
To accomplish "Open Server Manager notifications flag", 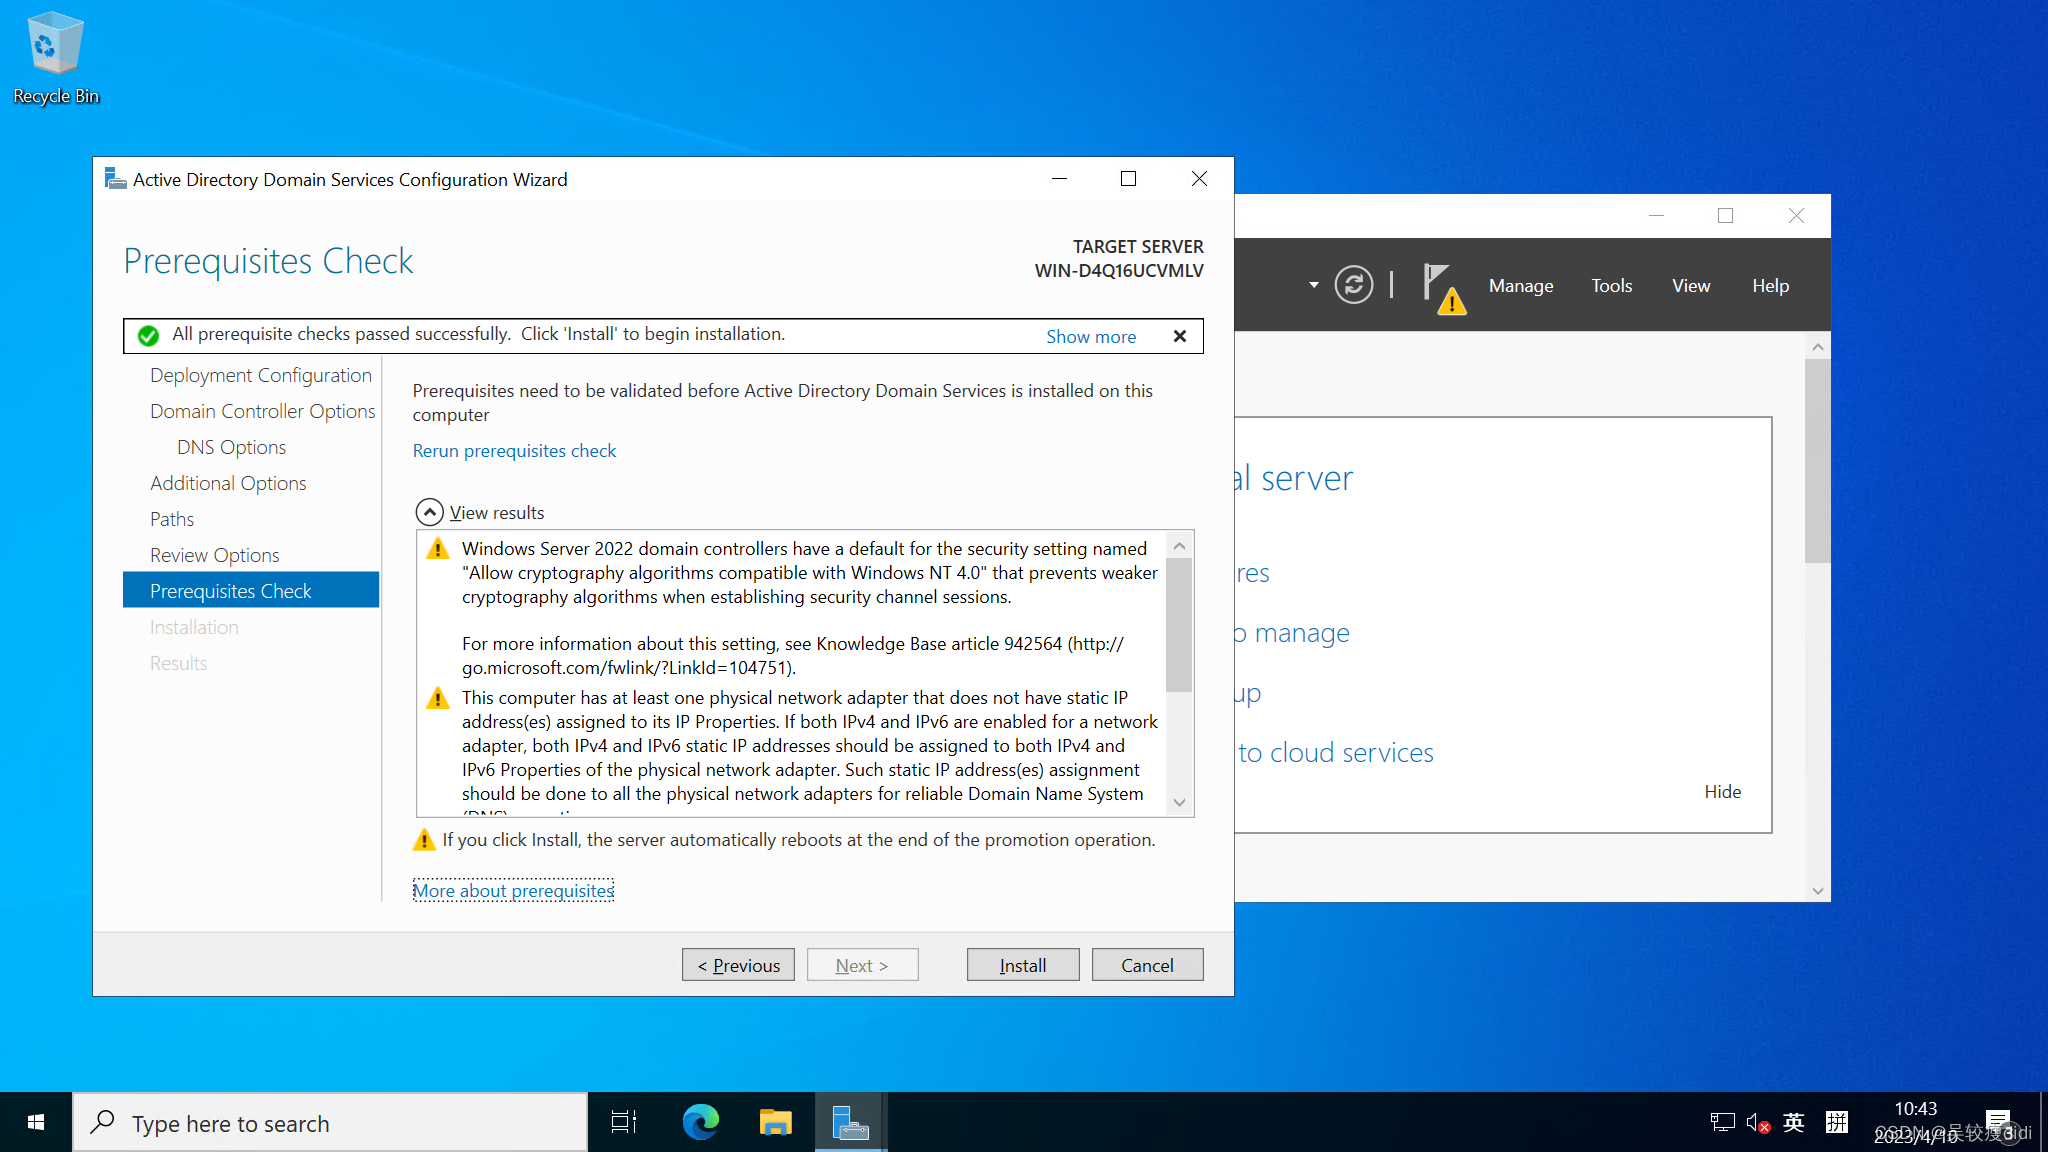I will [1443, 288].
